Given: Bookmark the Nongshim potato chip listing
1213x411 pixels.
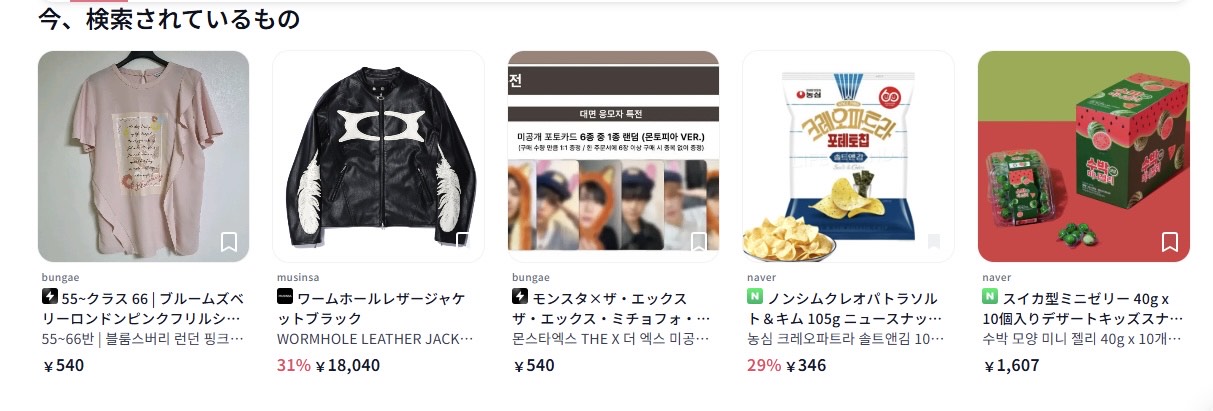Looking at the screenshot, I should pos(933,241).
